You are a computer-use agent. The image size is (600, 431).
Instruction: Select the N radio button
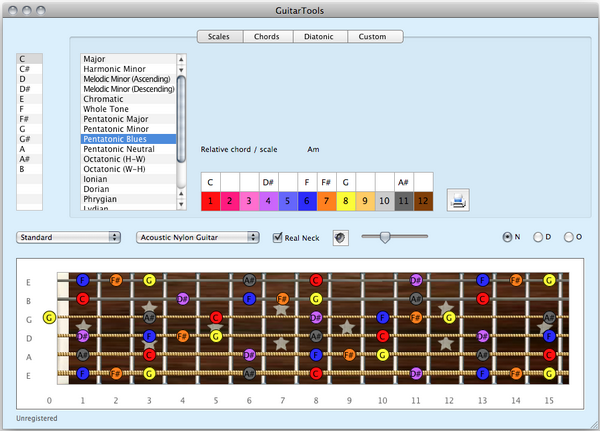507,237
